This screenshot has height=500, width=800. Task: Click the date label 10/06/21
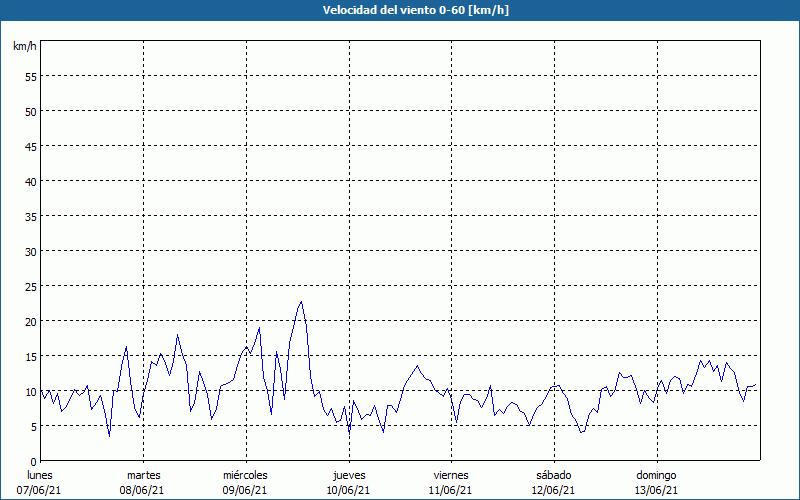point(348,490)
